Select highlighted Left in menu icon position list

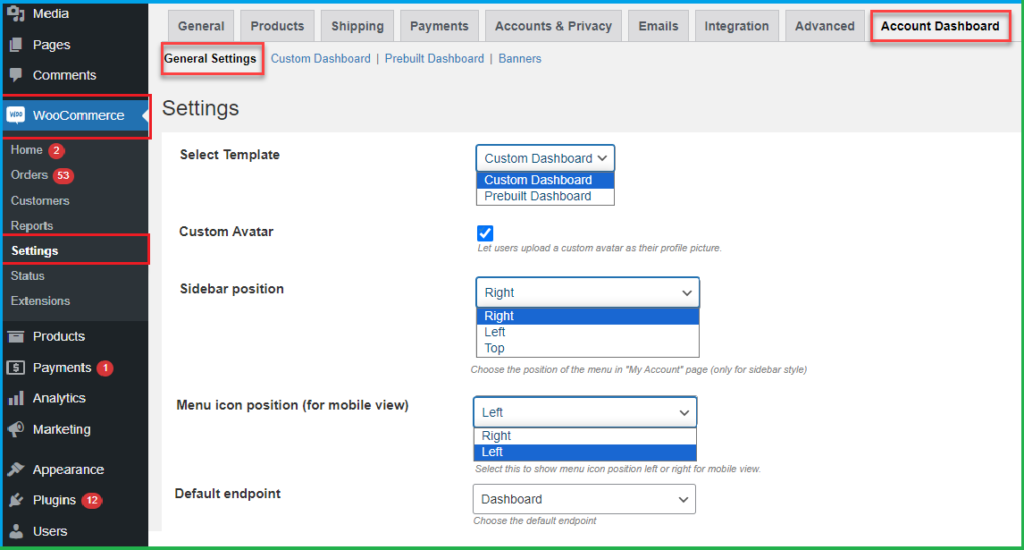pos(585,452)
